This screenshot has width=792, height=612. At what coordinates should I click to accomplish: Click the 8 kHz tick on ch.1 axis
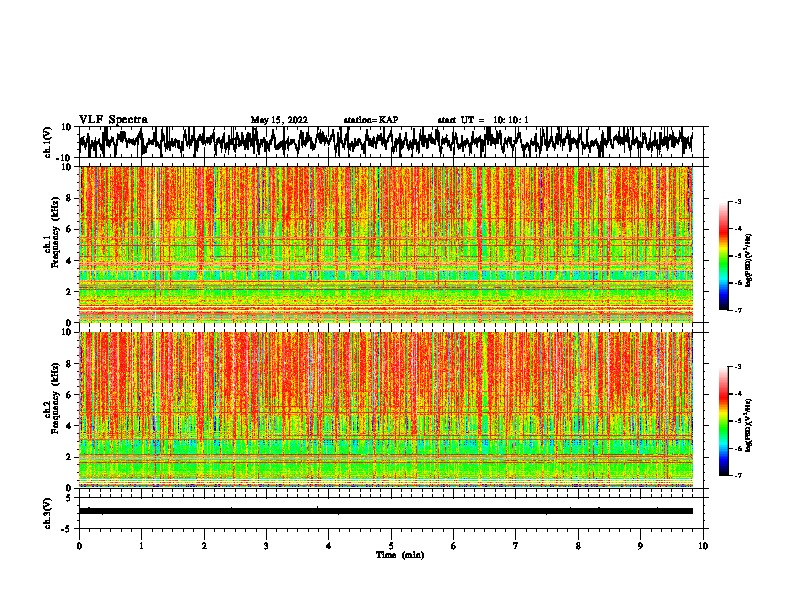click(x=69, y=198)
